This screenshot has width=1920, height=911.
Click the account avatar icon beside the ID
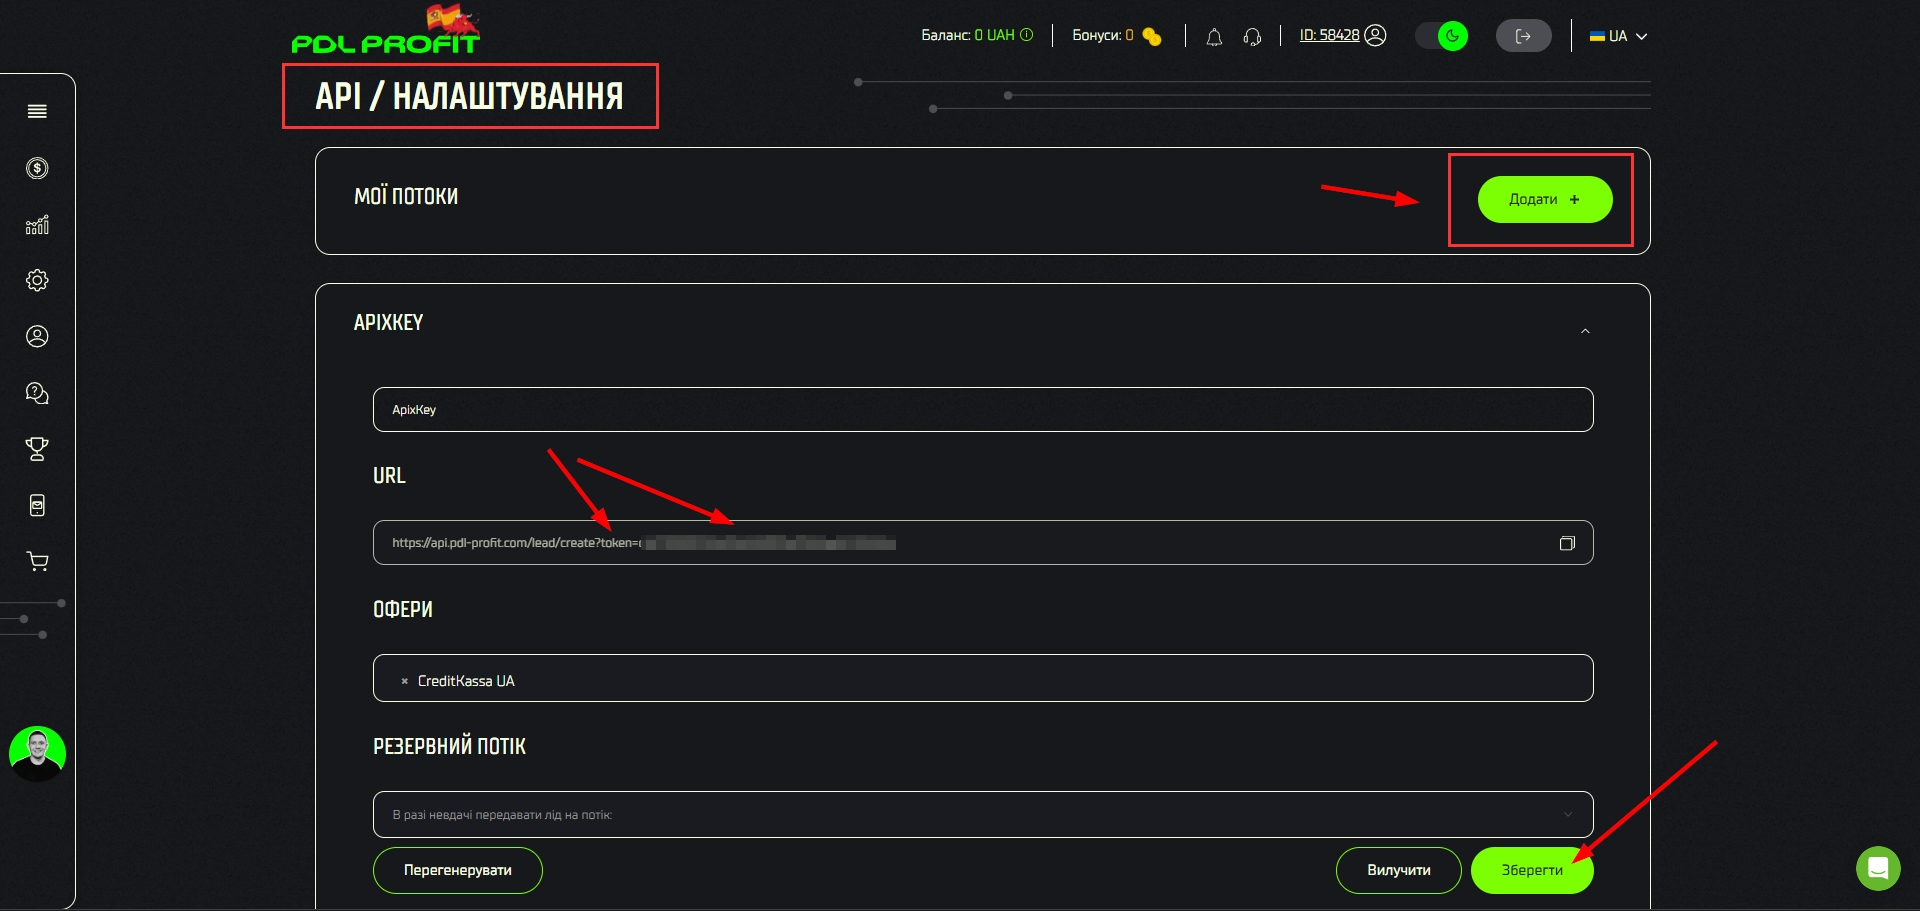1376,35
